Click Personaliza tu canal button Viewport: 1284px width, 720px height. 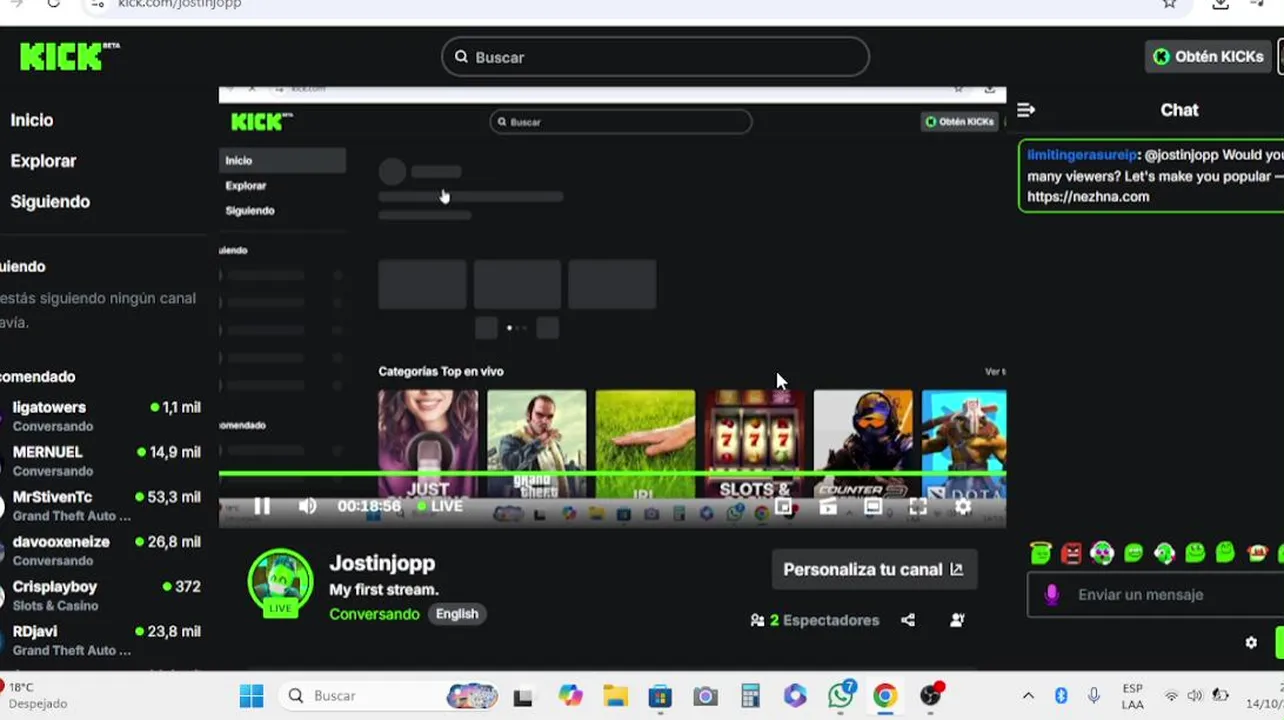874,569
